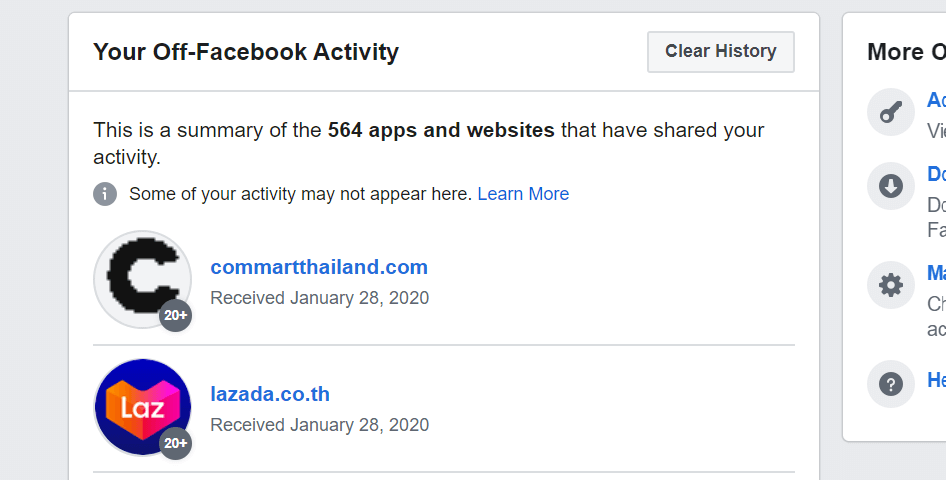
Task: Open the blue link beside key icon
Action: (x=936, y=100)
